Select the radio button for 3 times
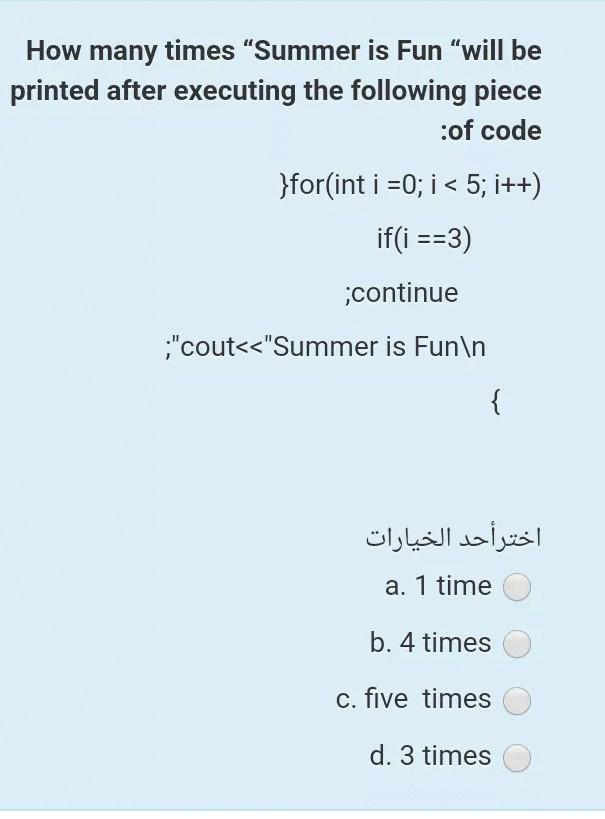605x819 pixels. point(517,758)
